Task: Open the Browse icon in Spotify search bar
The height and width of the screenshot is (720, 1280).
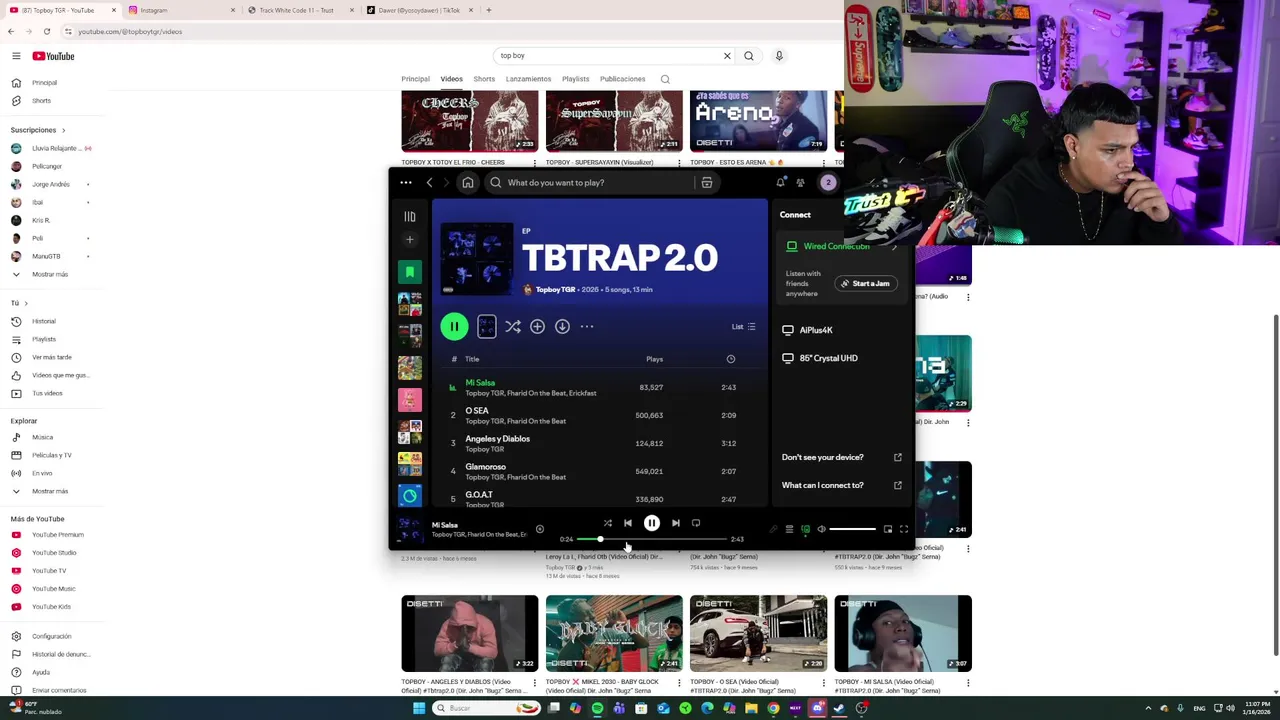Action: (707, 182)
